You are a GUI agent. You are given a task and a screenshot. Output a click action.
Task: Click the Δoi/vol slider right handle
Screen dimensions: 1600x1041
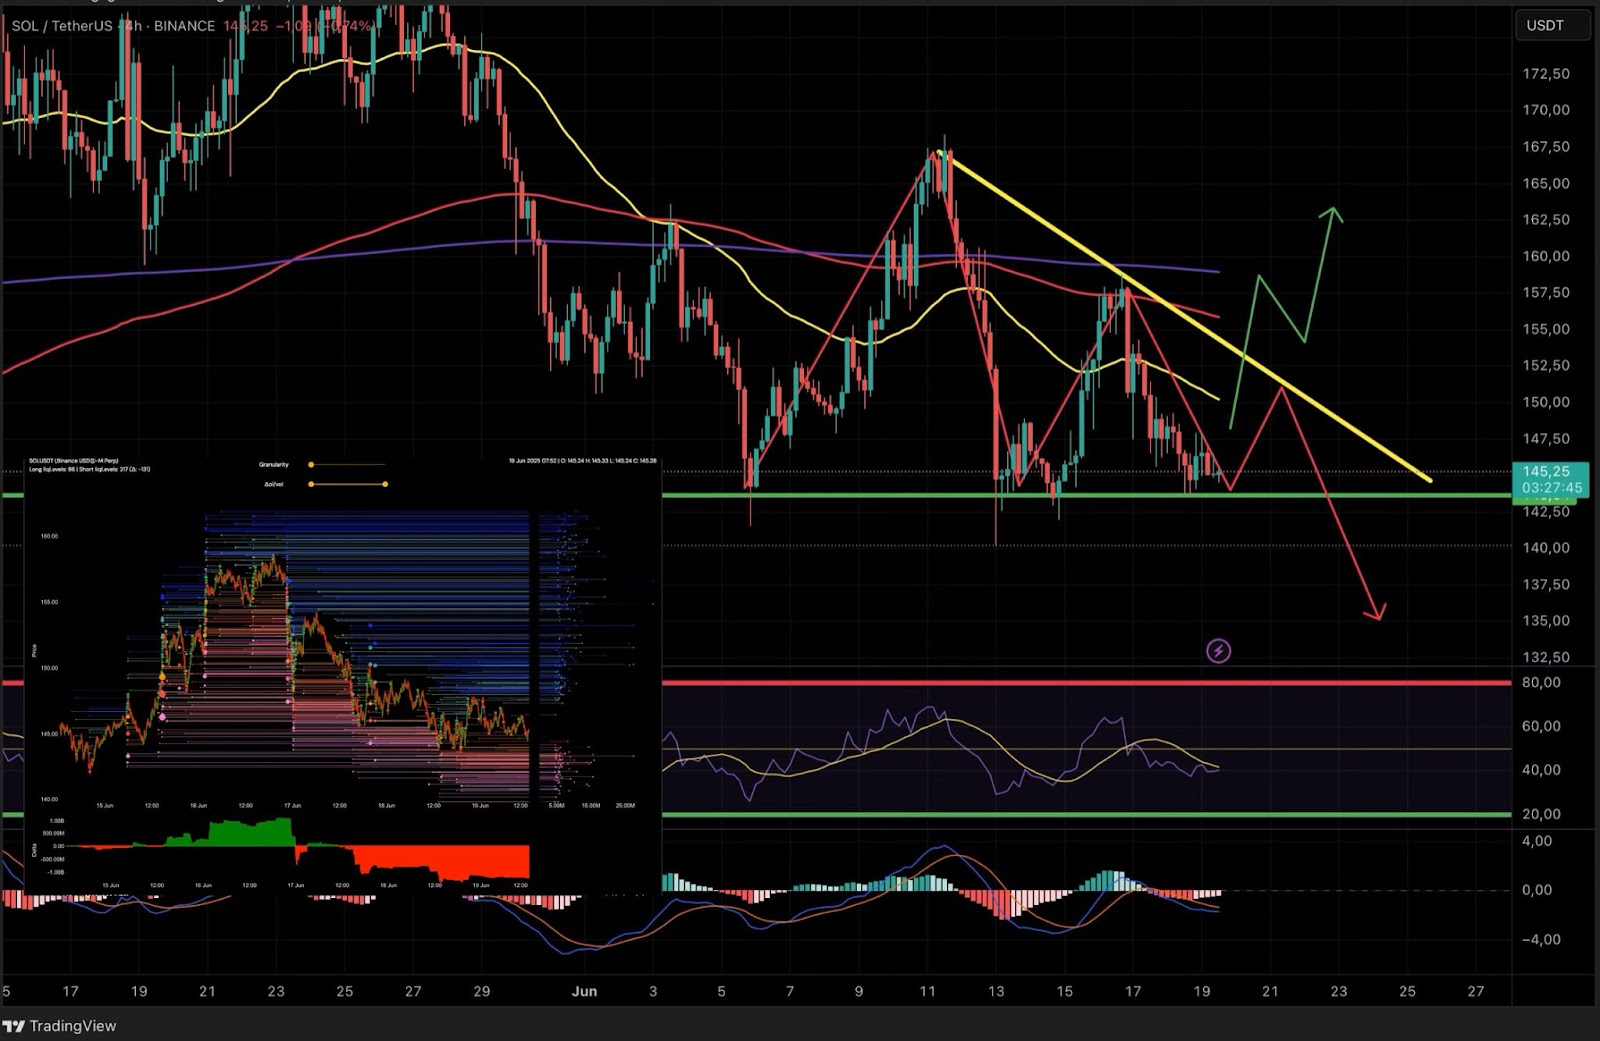click(x=385, y=484)
